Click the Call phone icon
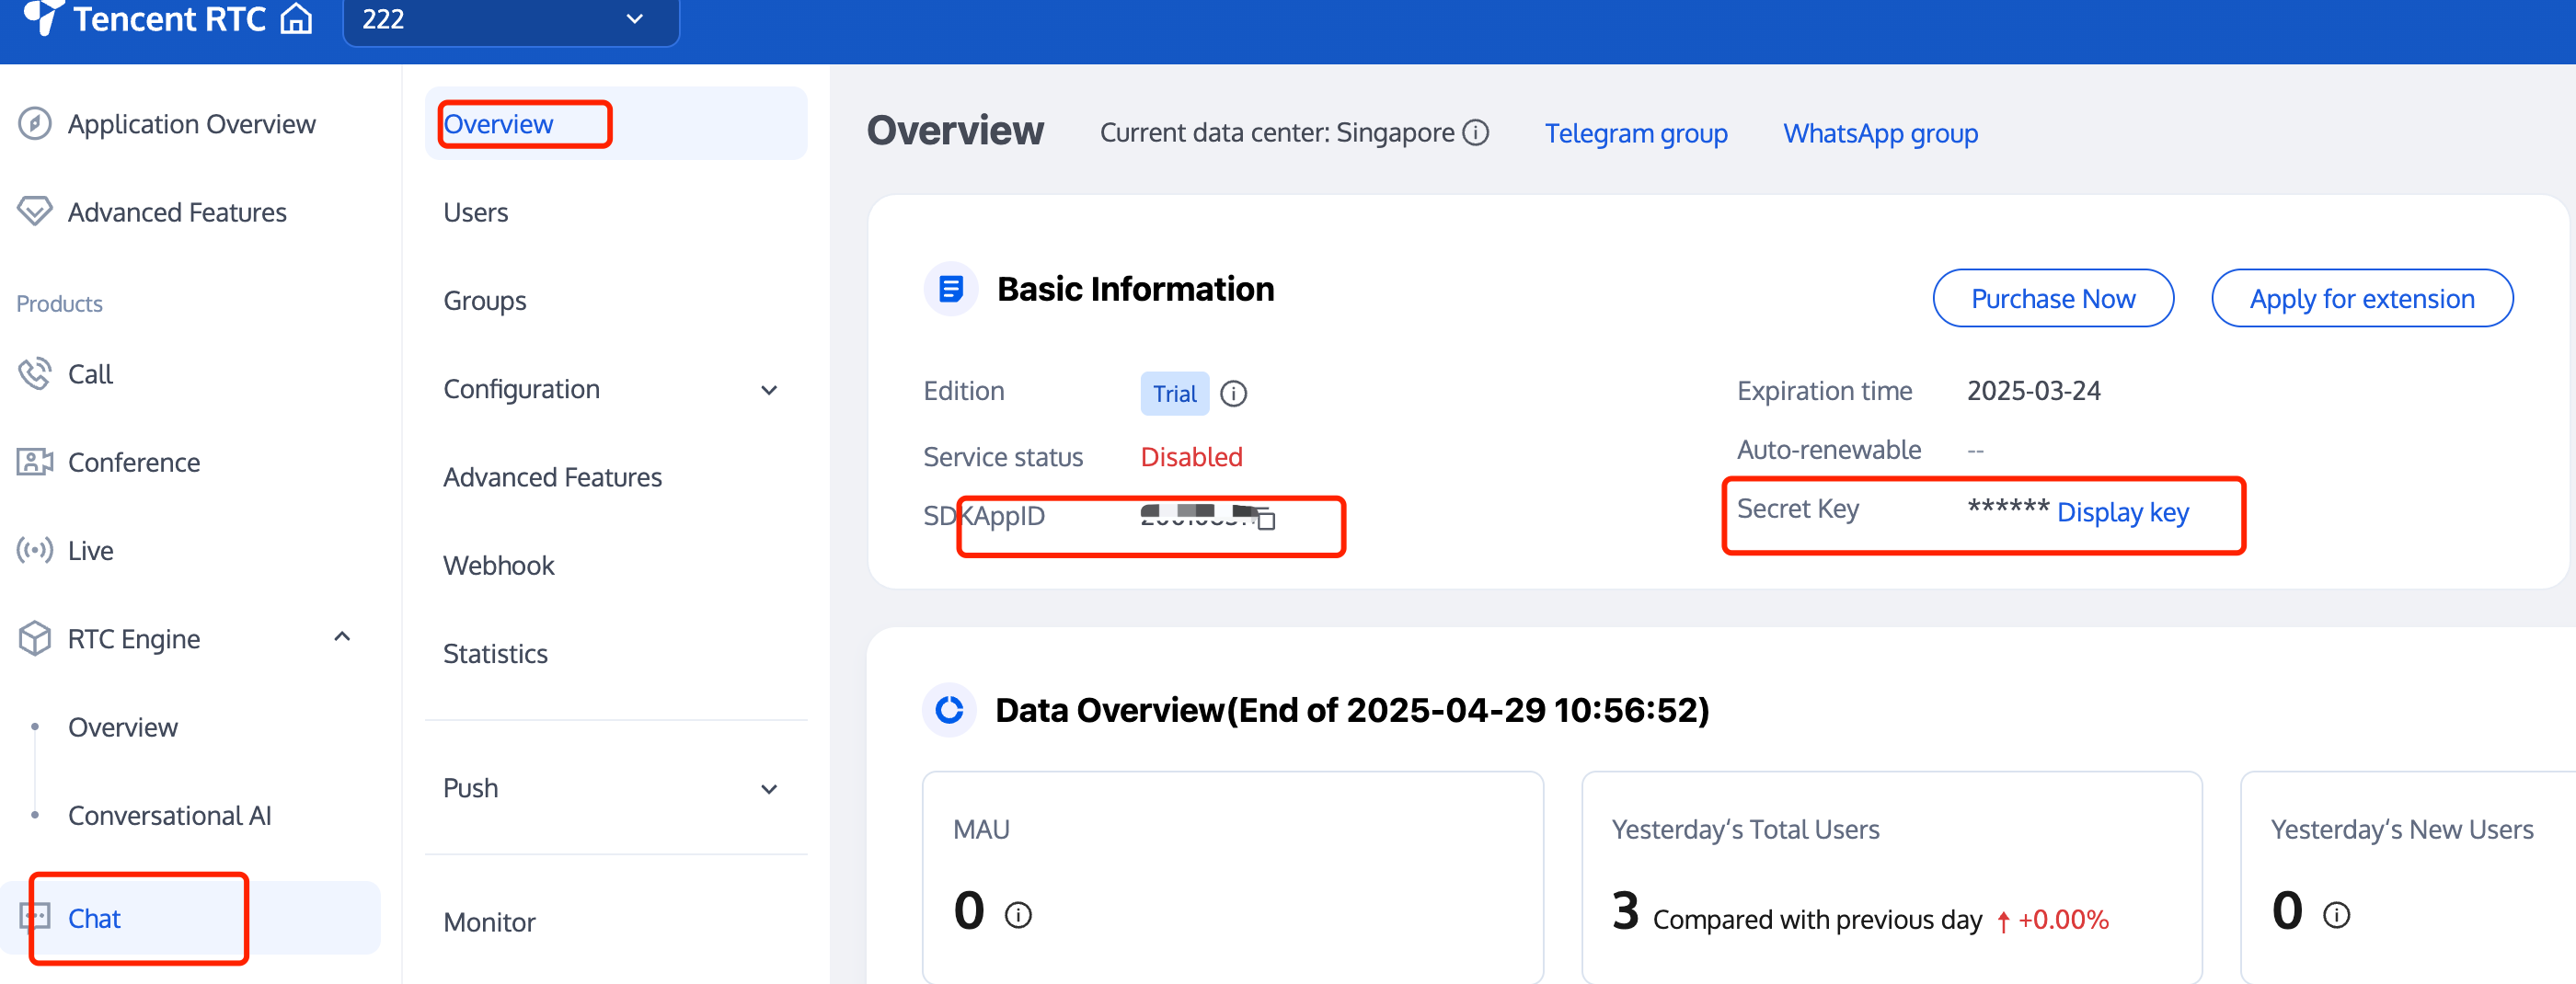Screen dimensions: 2576x984 [35, 374]
